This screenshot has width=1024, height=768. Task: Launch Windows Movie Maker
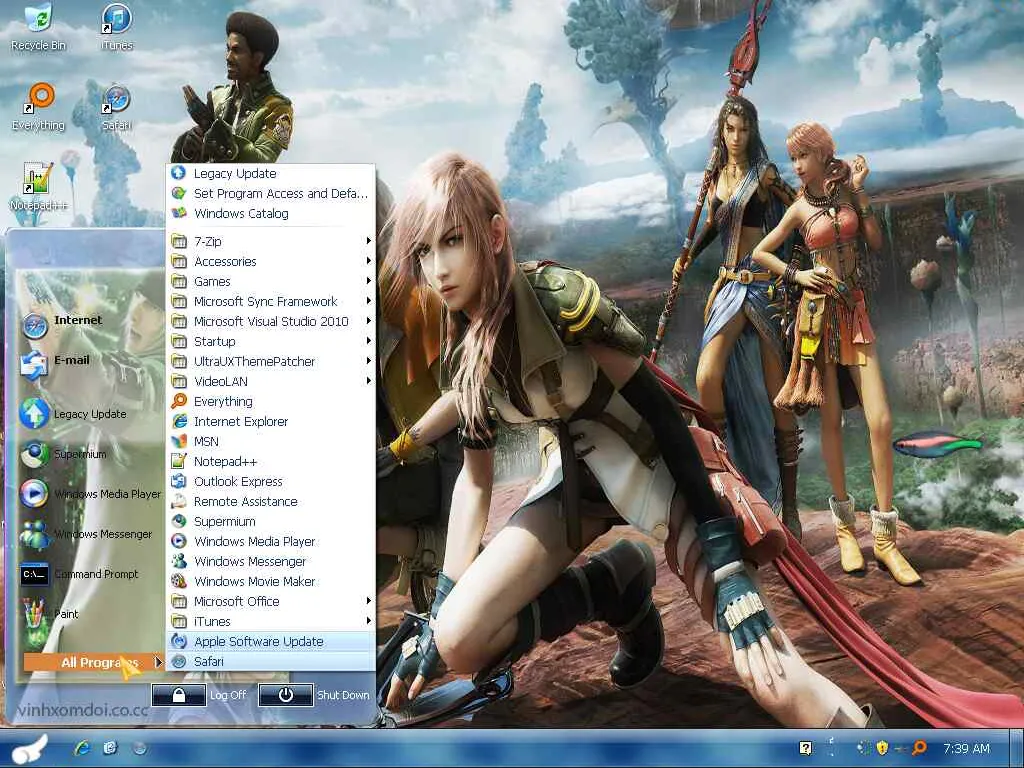tap(271, 582)
